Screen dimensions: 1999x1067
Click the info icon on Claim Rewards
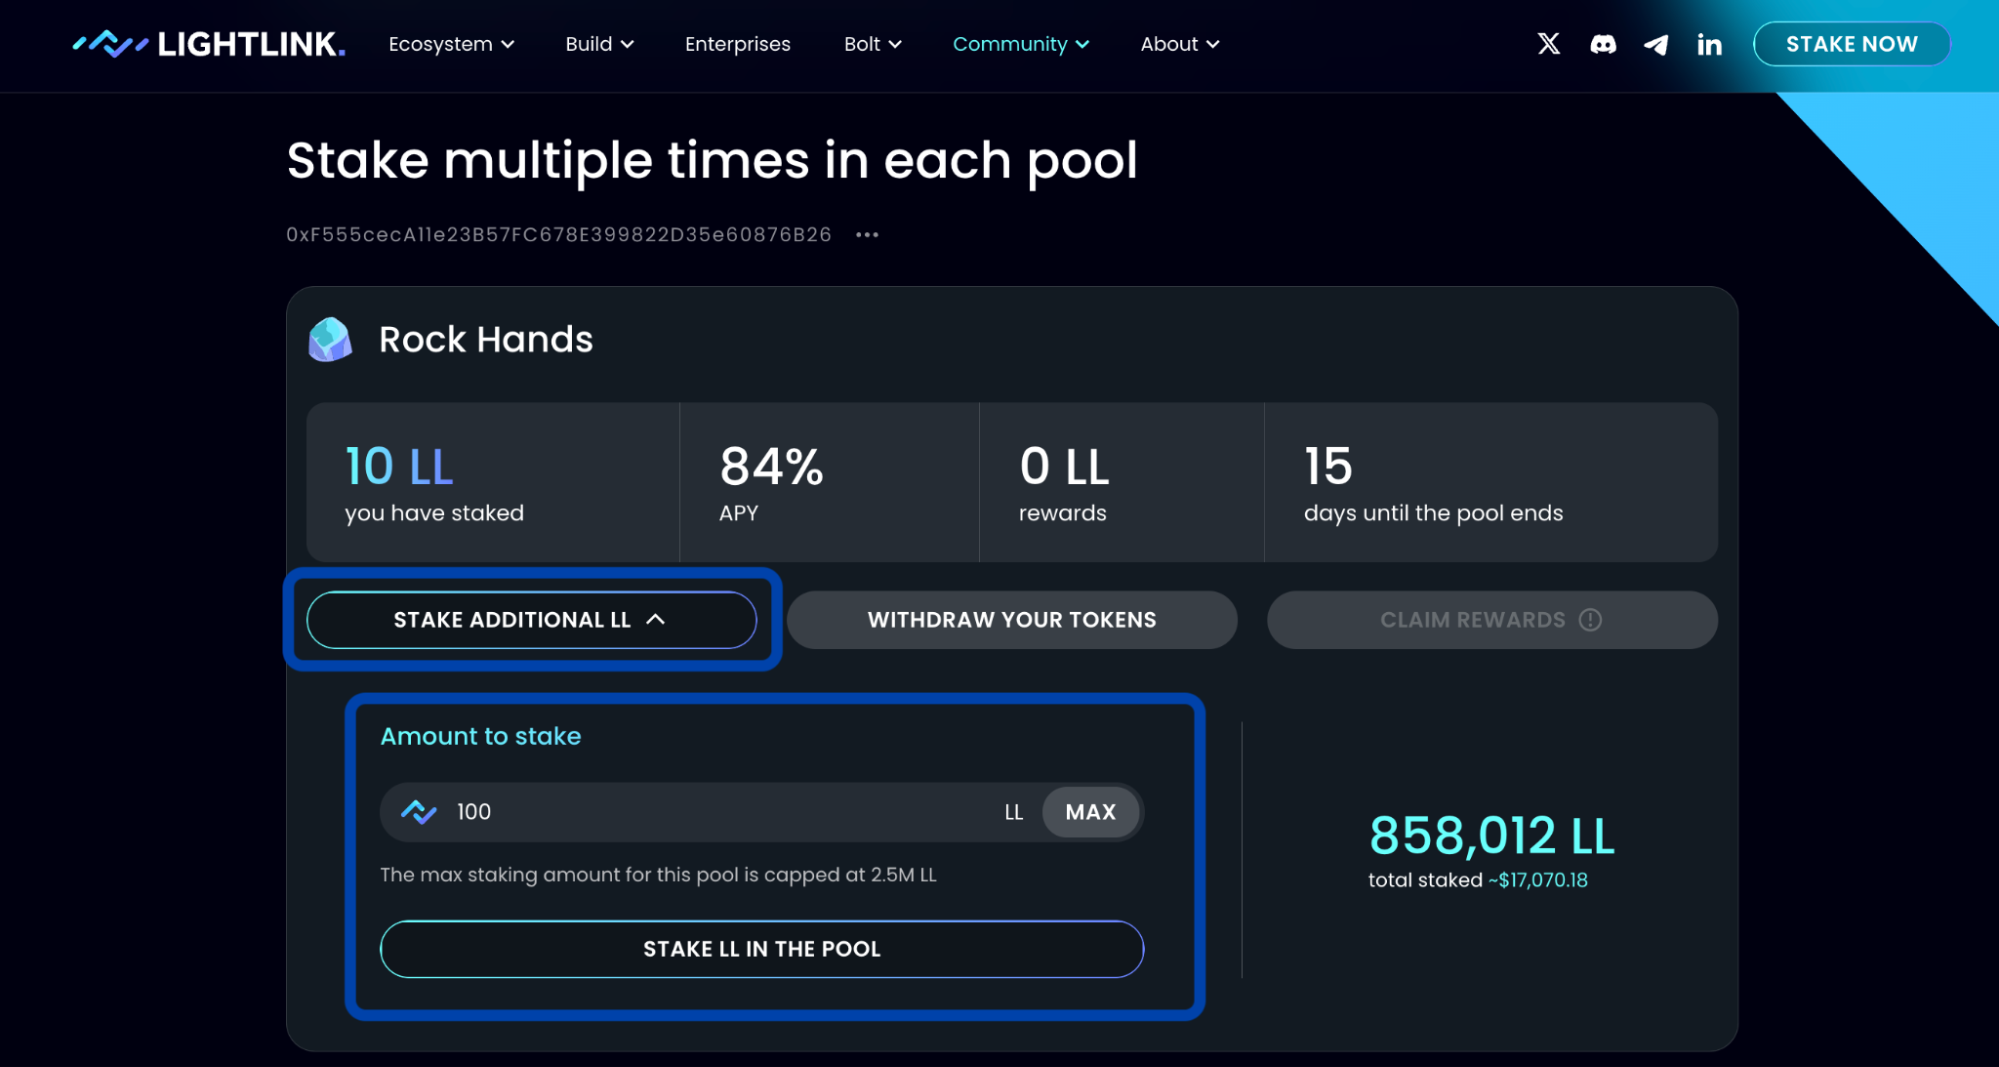[1590, 620]
